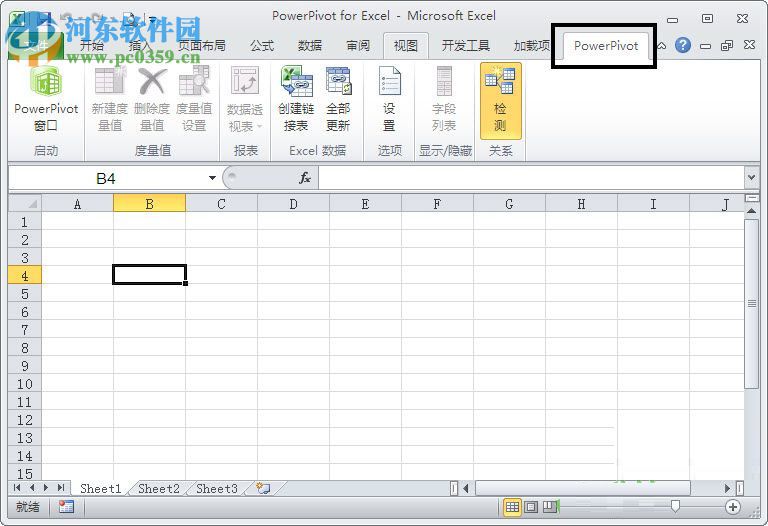Expand the formula bar
The image size is (768, 526).
[751, 177]
